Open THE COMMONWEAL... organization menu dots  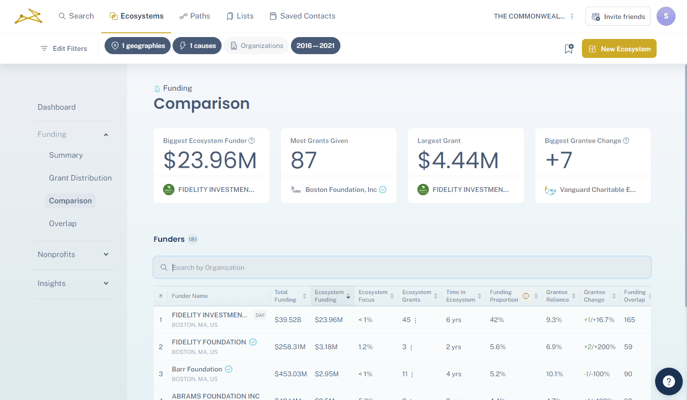click(x=572, y=16)
